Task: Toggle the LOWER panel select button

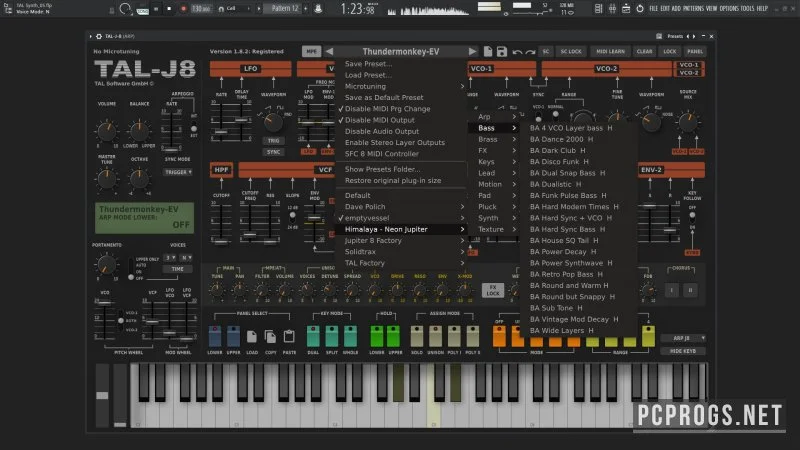Action: click(215, 336)
